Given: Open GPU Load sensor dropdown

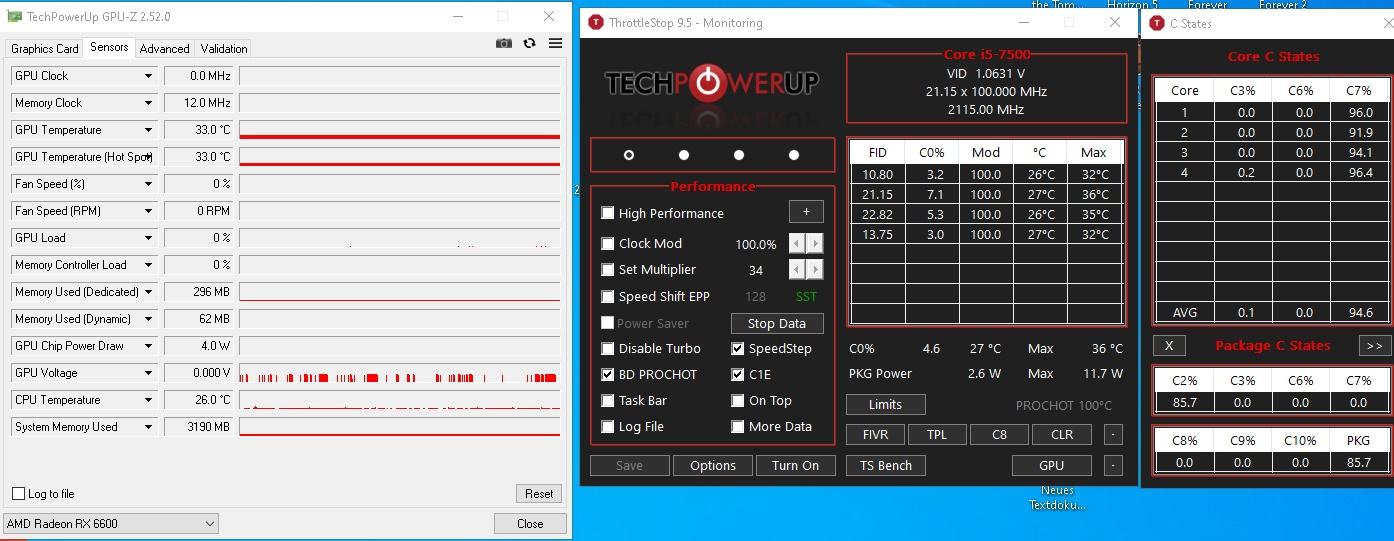Looking at the screenshot, I should point(148,238).
